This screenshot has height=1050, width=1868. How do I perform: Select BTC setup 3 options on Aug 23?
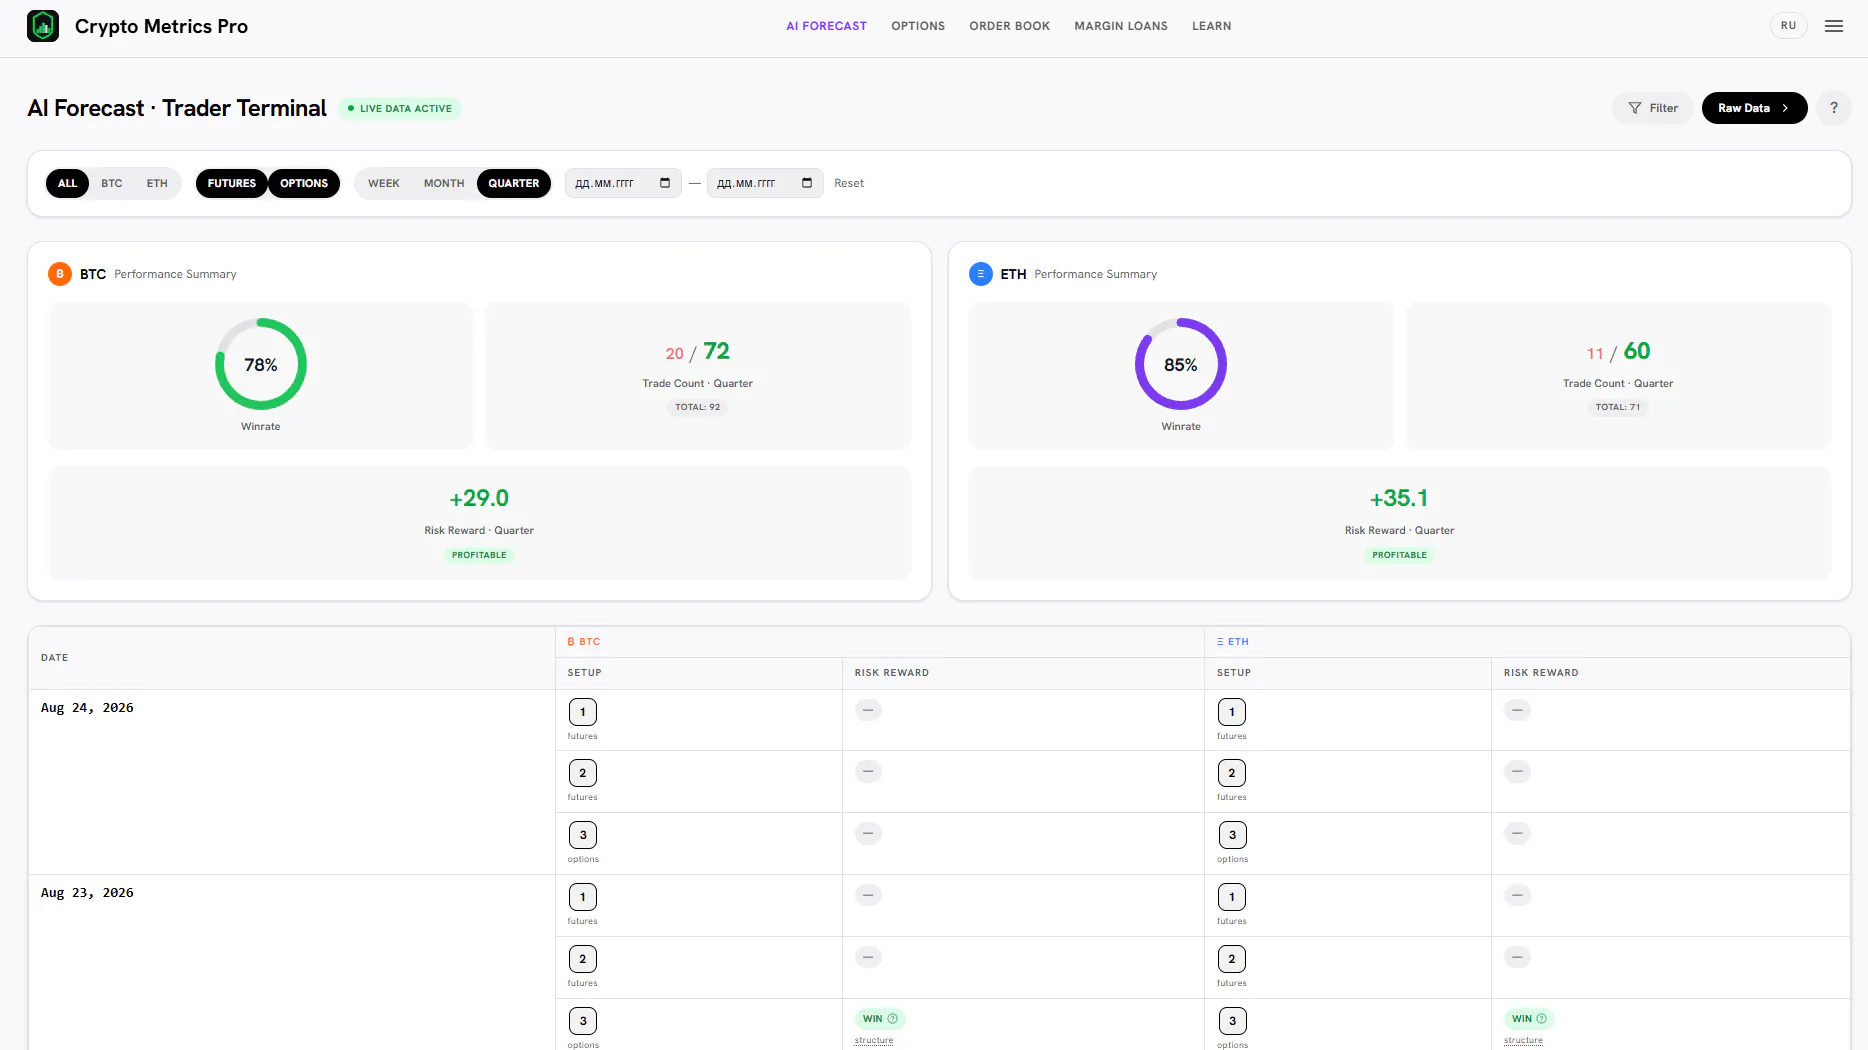click(x=583, y=1021)
